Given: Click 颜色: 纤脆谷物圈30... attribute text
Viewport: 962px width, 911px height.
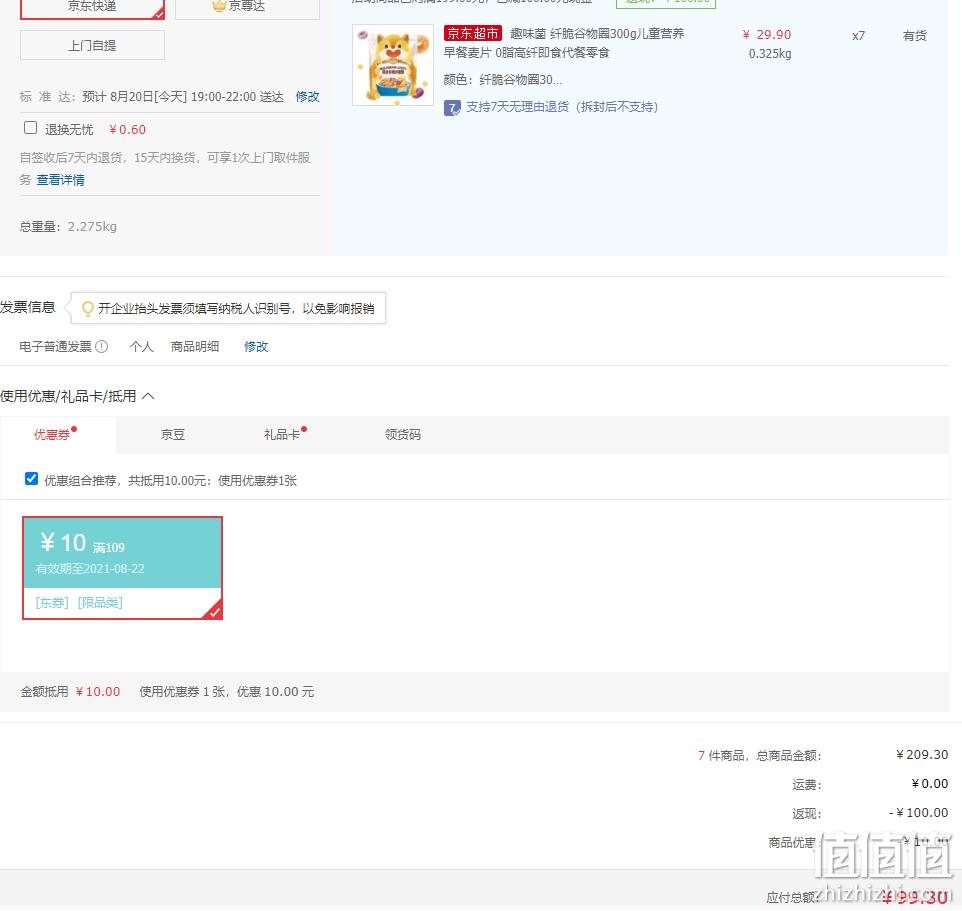Looking at the screenshot, I should (x=502, y=80).
